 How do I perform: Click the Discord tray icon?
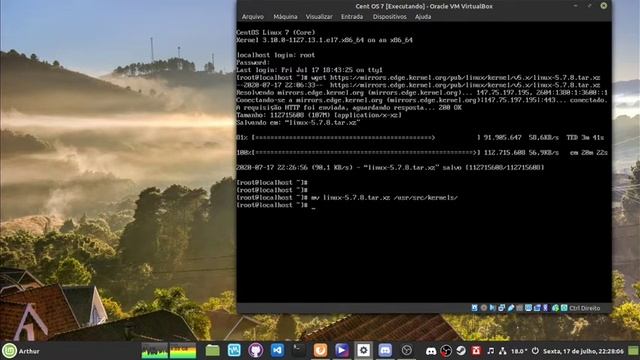431,351
